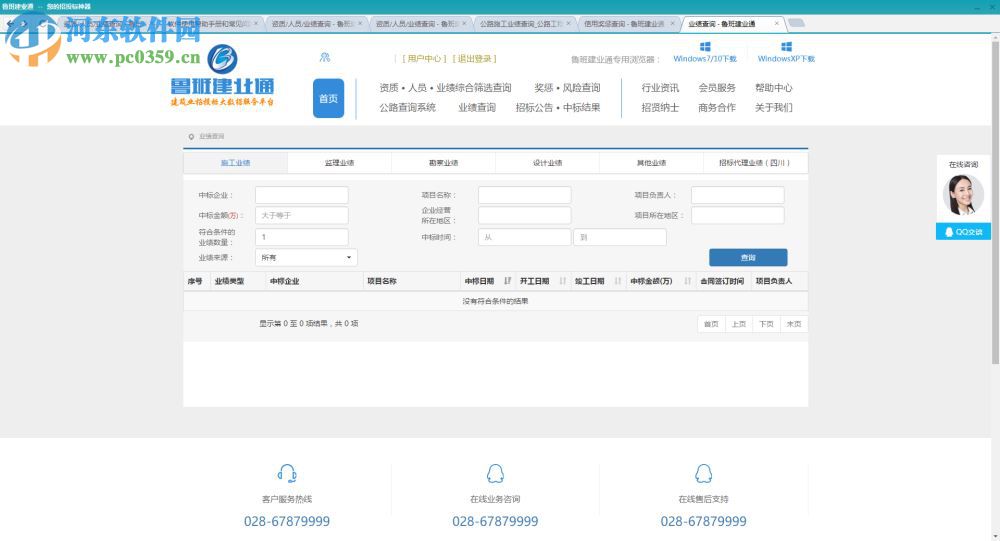Click the 鲁班建业通 site logo
Viewport: 1000px width, 541px height.
[222, 75]
